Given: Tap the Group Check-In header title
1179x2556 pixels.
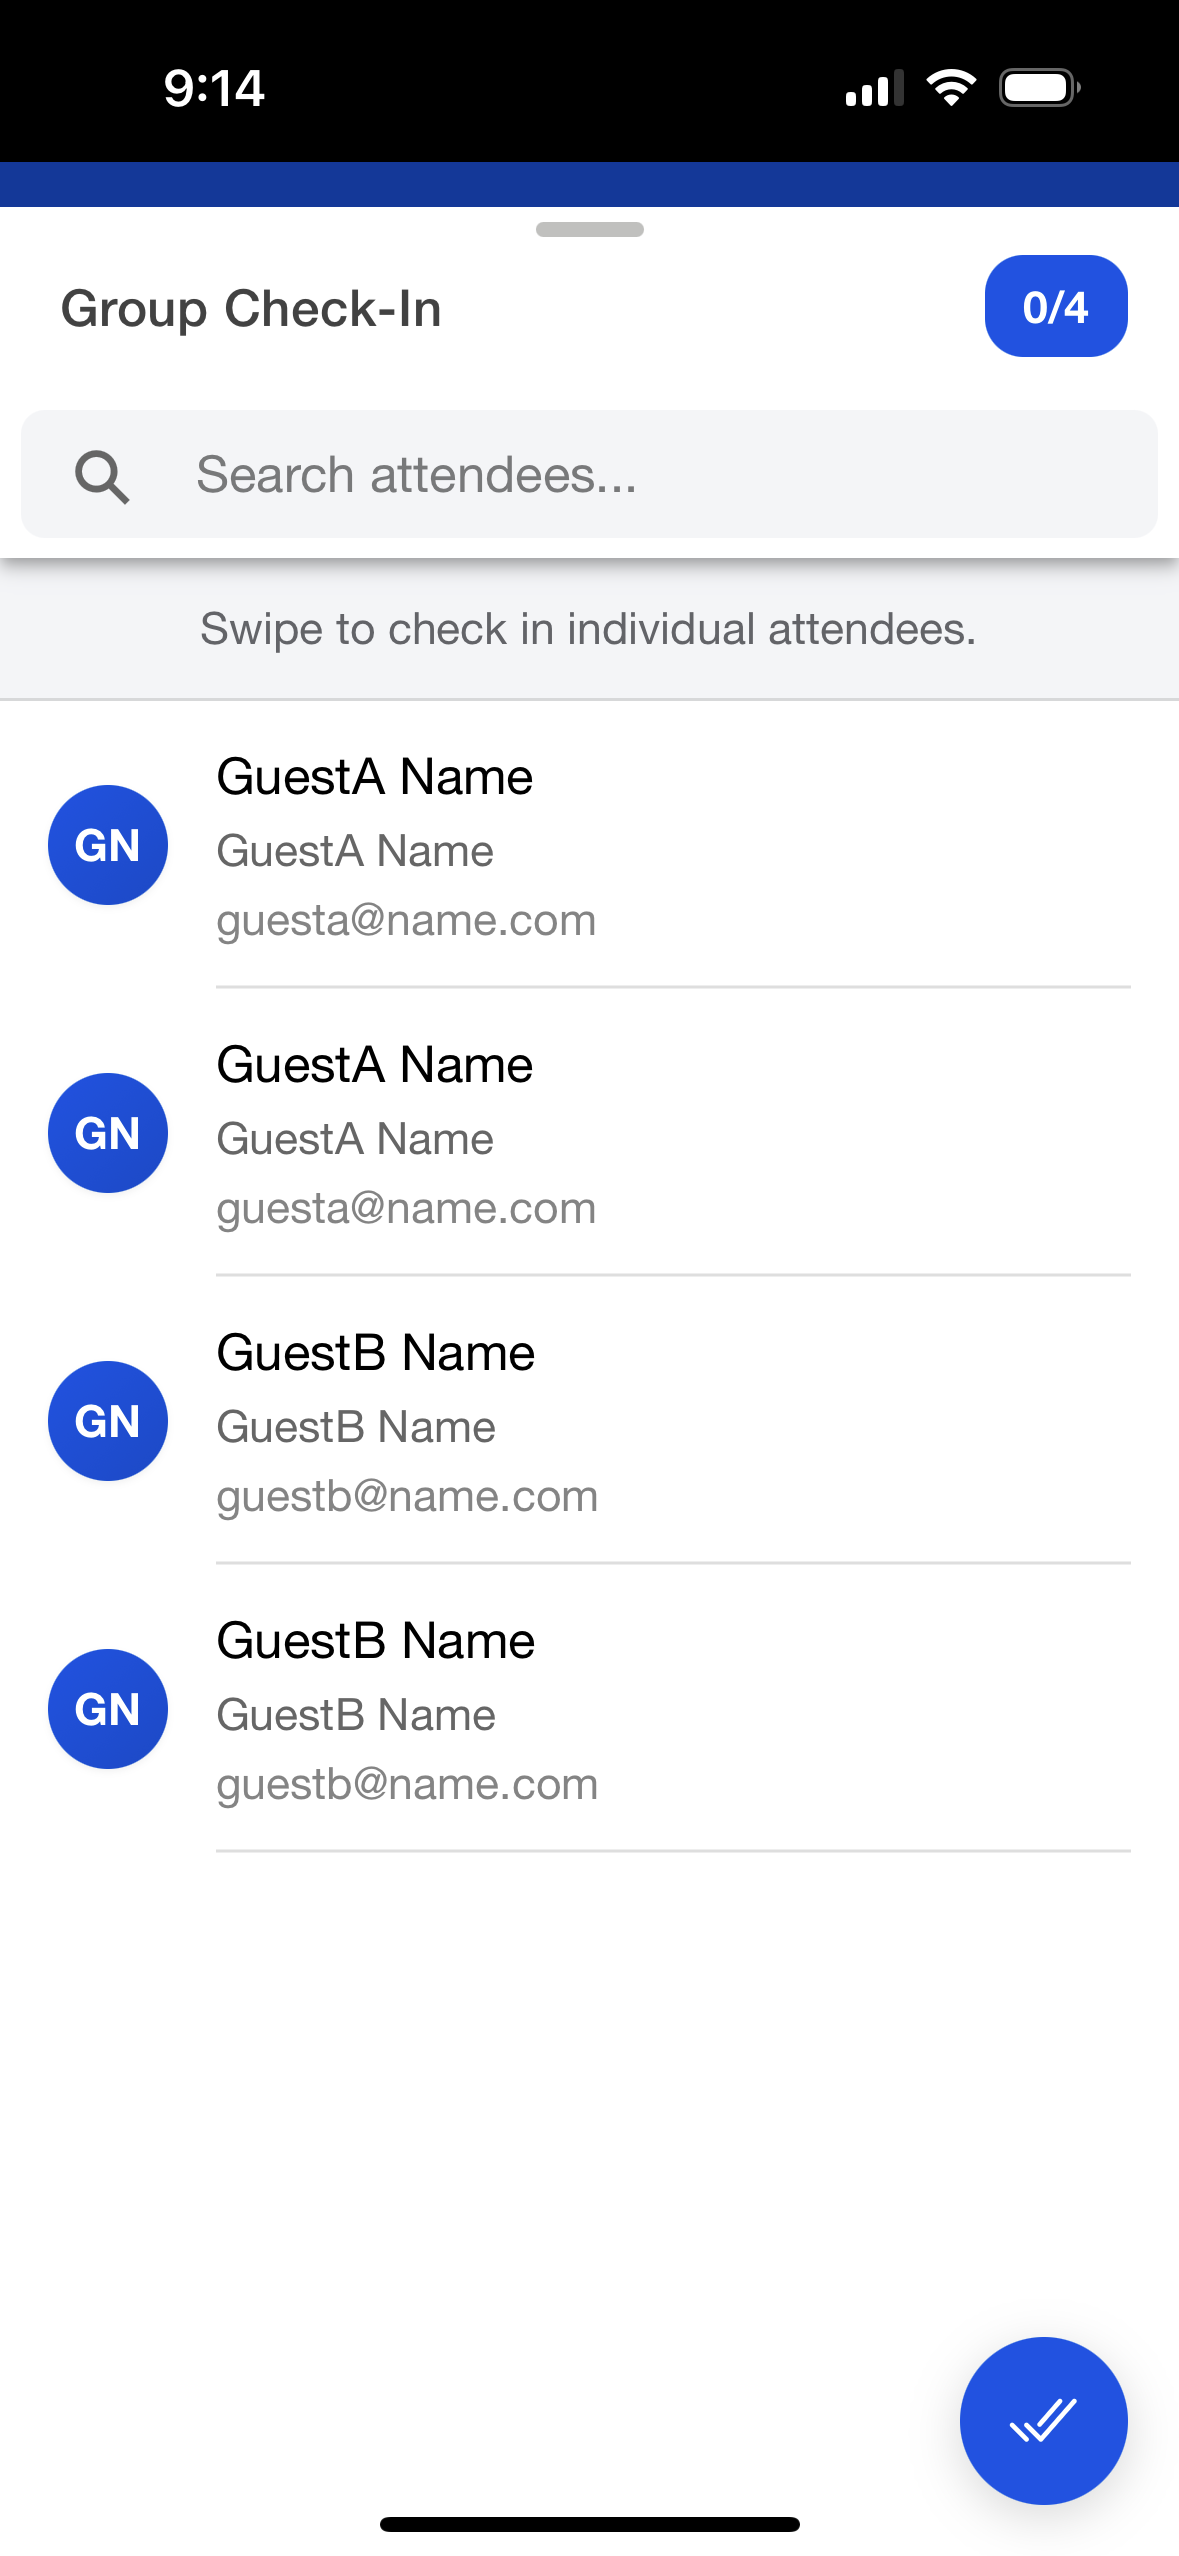Looking at the screenshot, I should [x=251, y=308].
